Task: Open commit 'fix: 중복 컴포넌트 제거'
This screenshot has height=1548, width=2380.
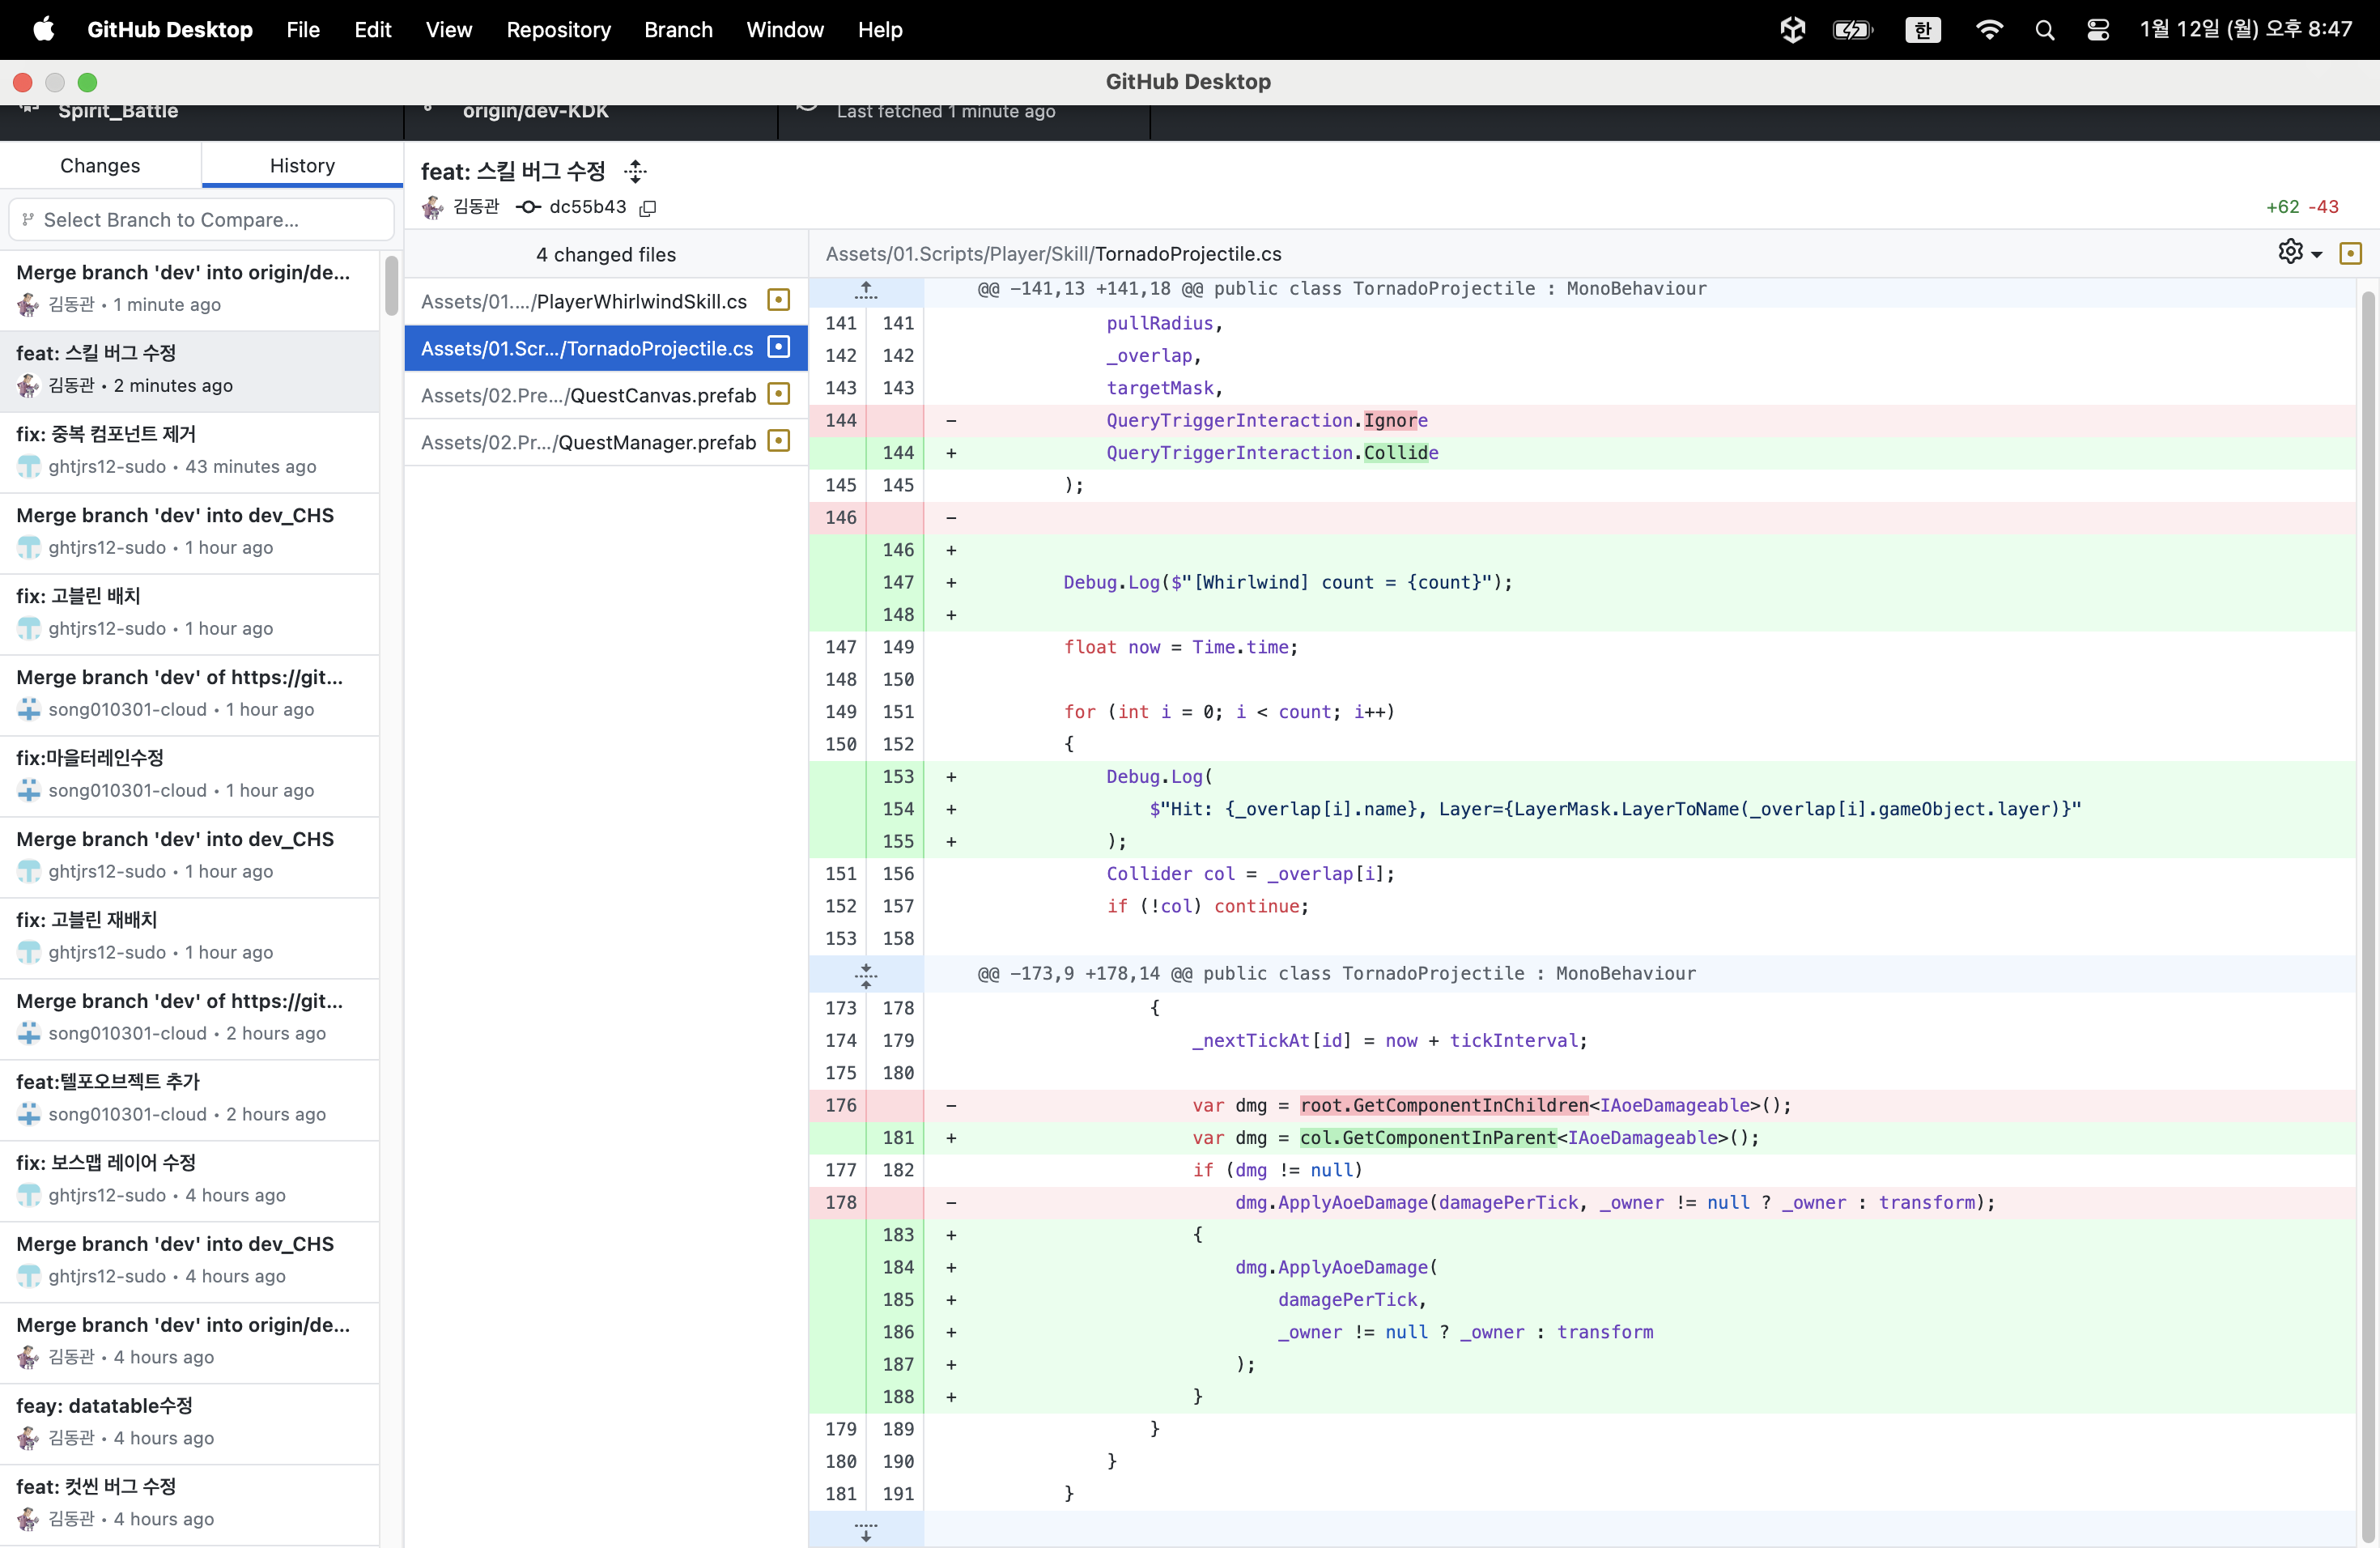Action: (x=190, y=451)
